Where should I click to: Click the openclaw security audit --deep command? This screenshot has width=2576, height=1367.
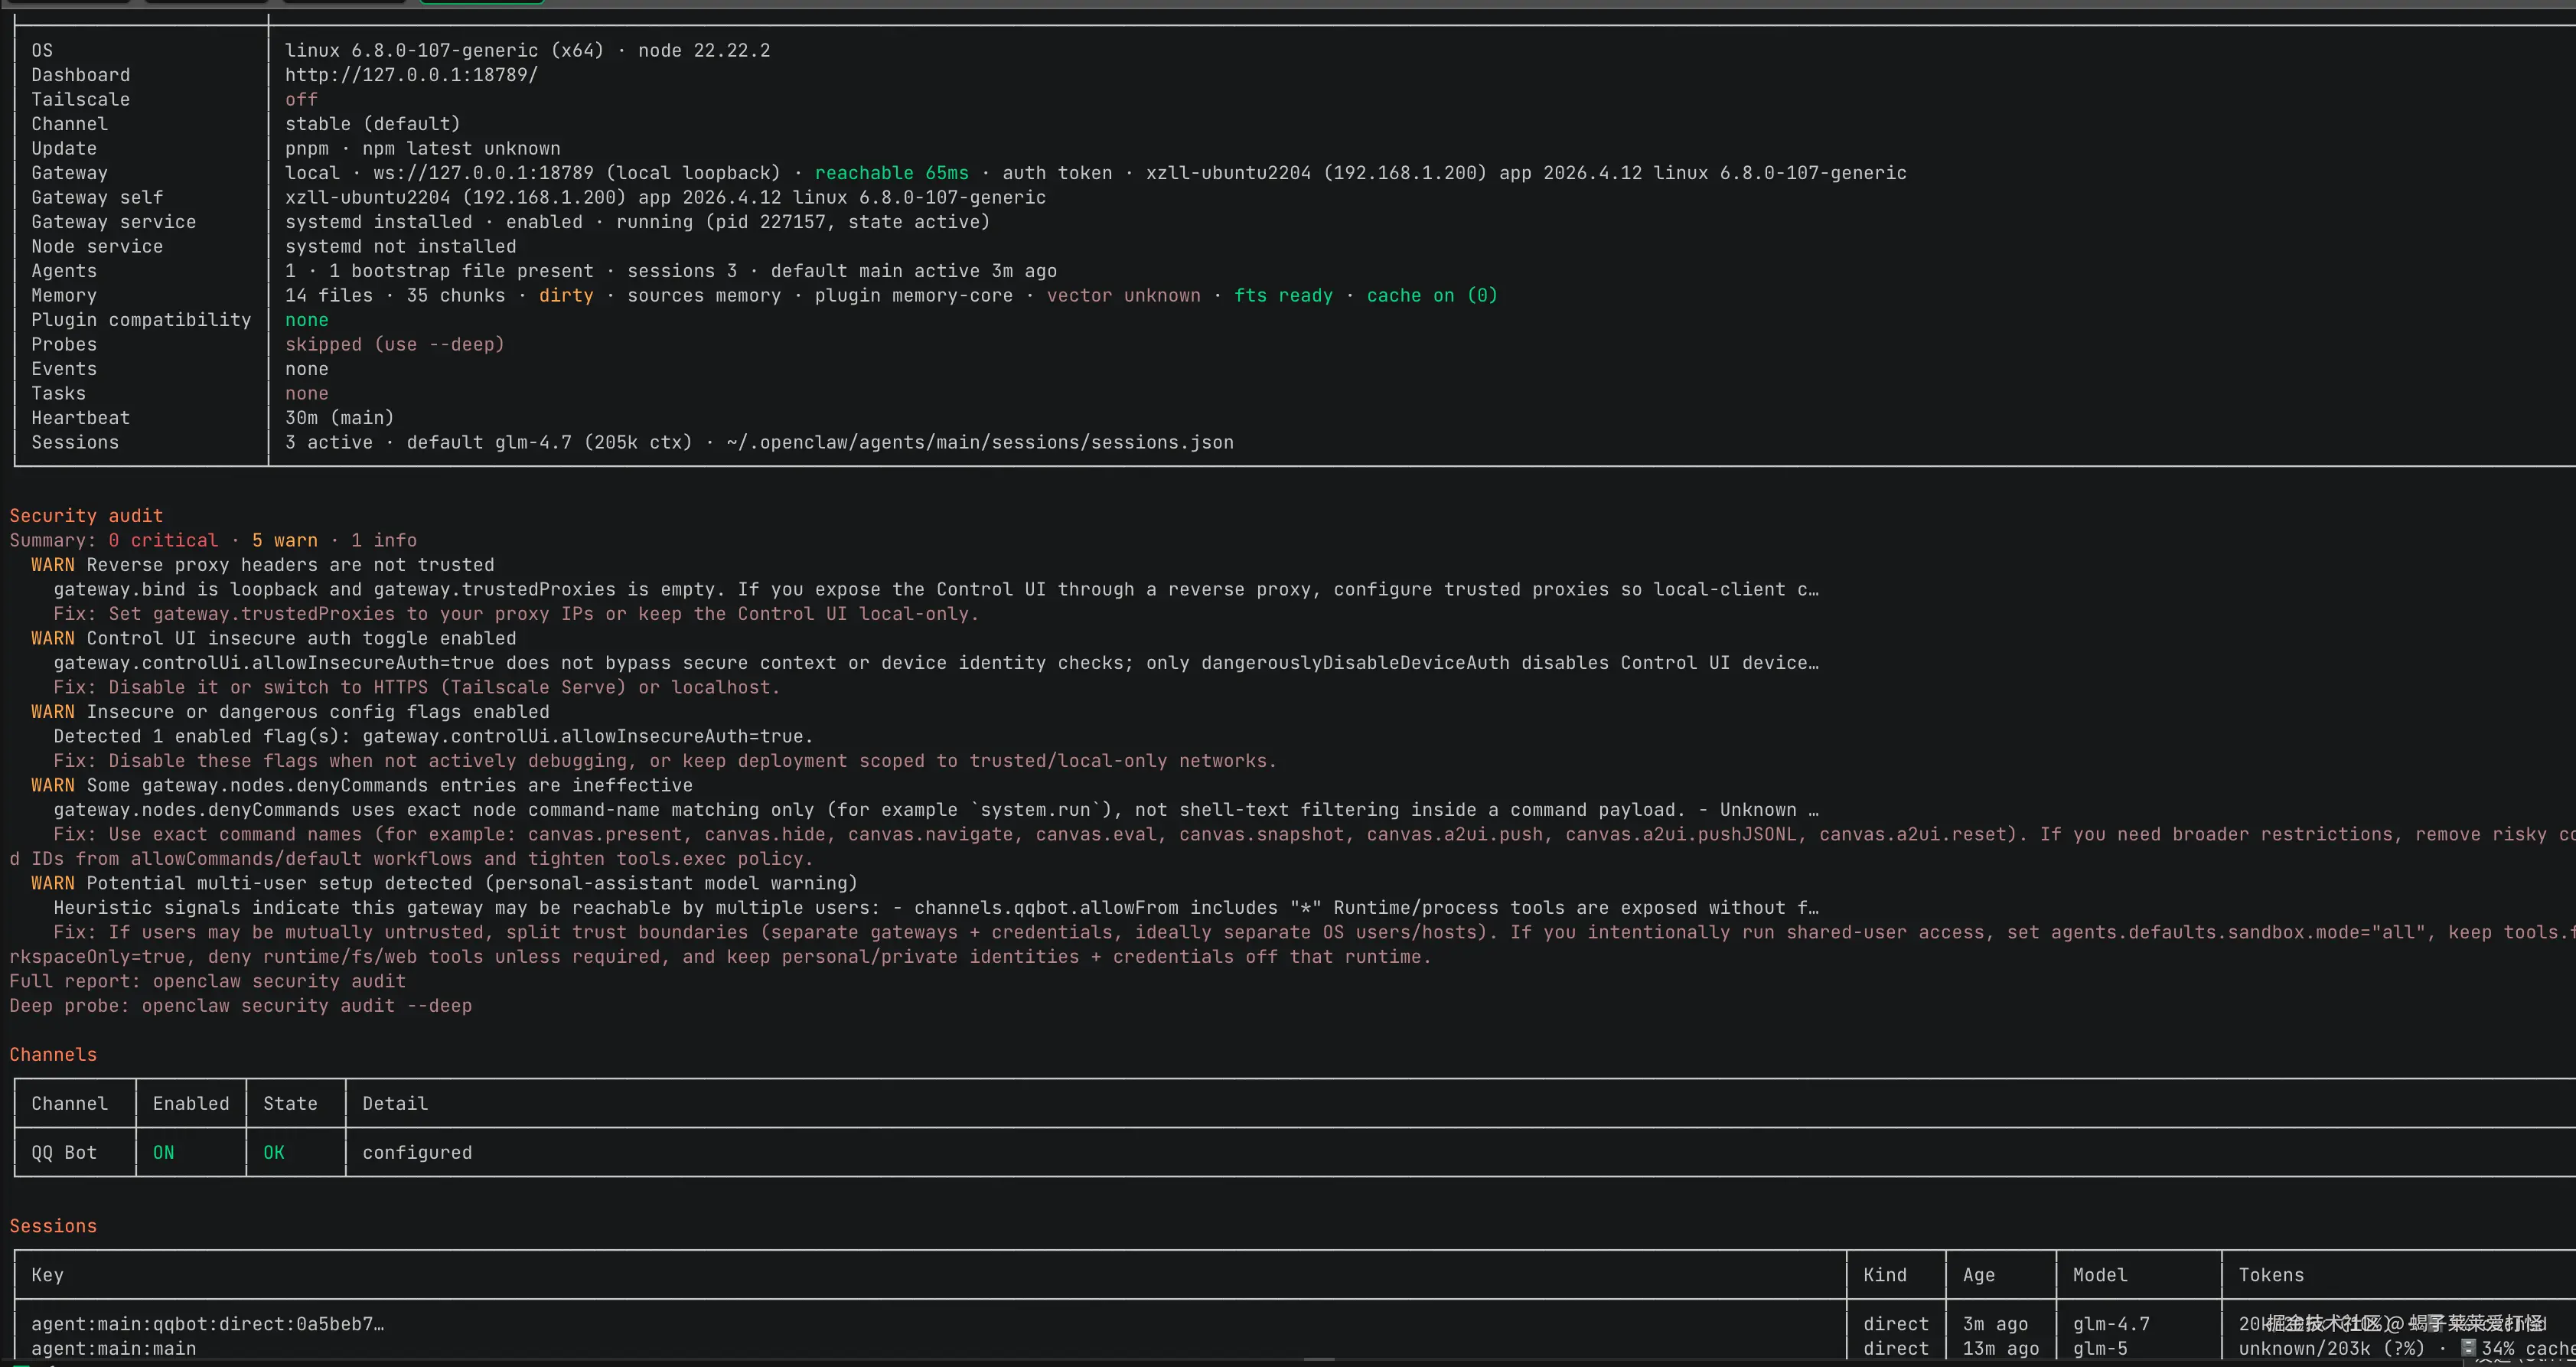306,1005
